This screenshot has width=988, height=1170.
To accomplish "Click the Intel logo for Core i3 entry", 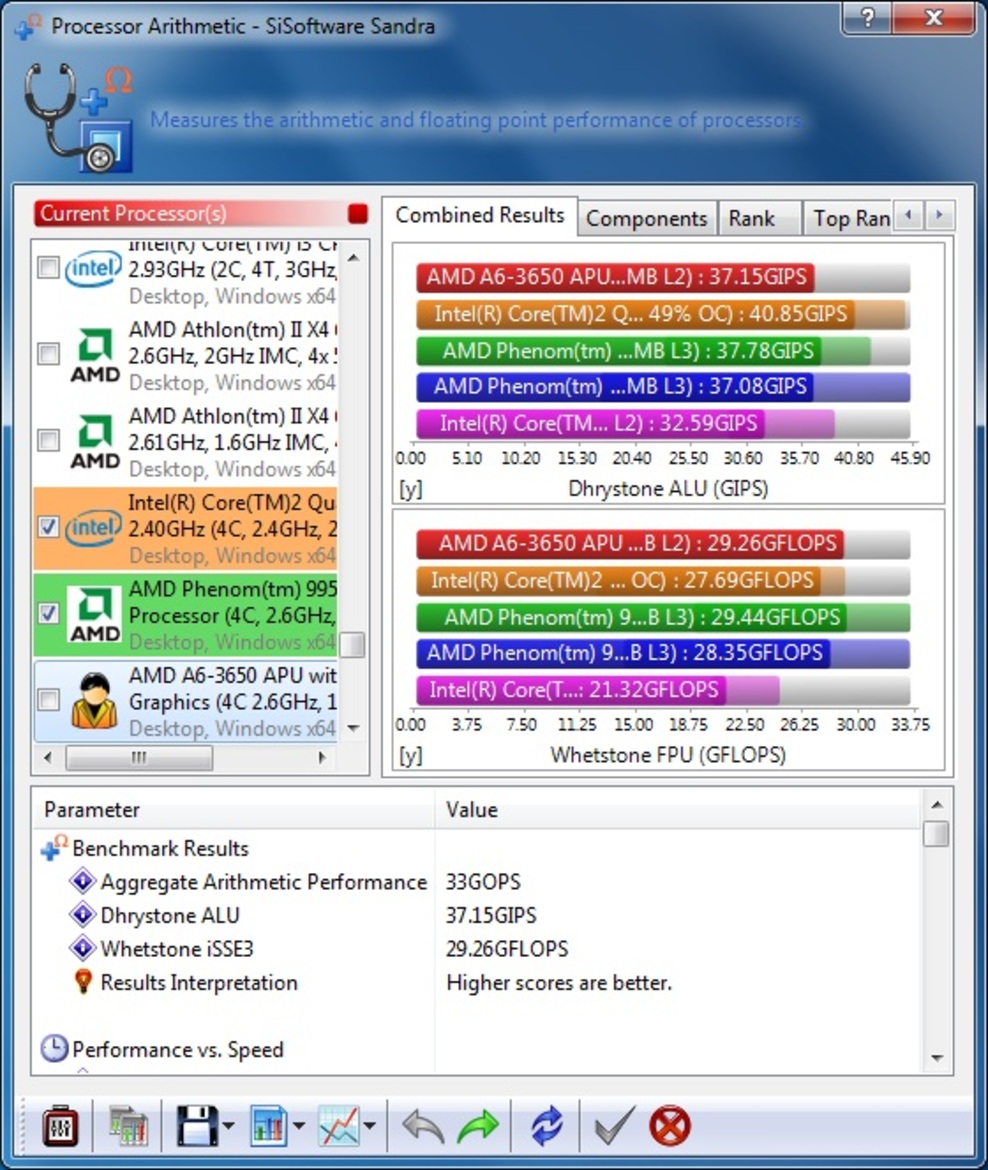I will [x=93, y=269].
